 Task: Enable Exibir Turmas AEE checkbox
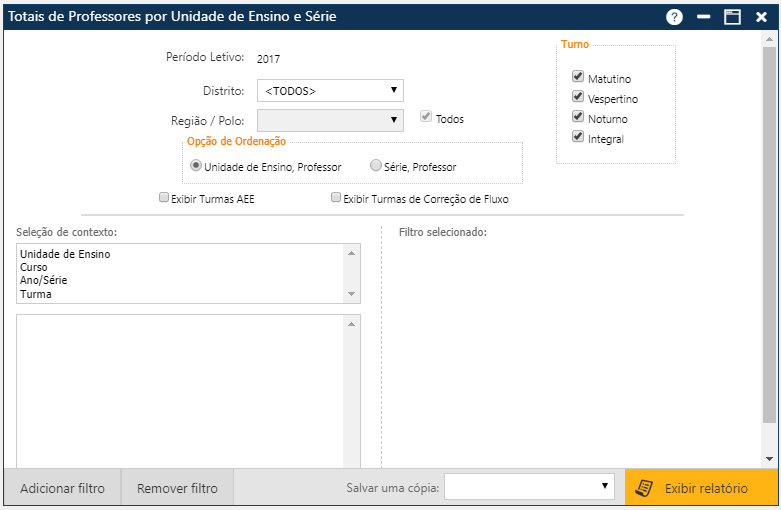pos(164,198)
